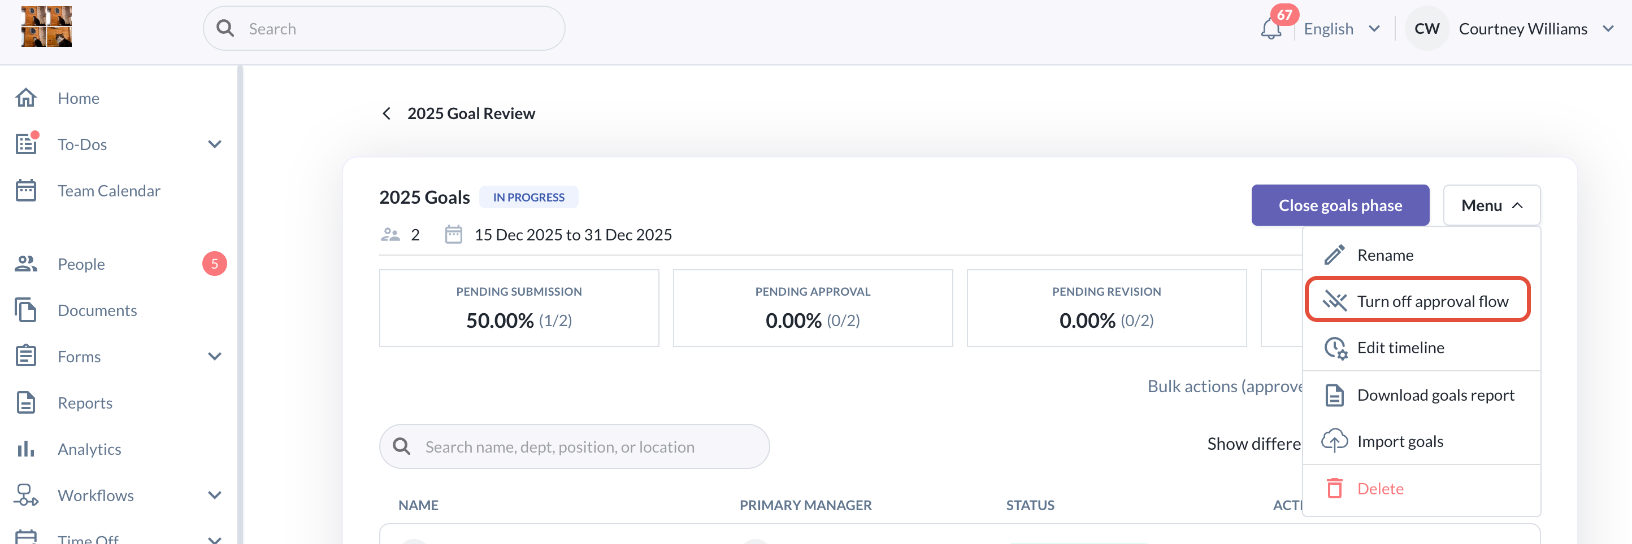
Task: Click the Reports page icon in sidebar
Action: (26, 402)
